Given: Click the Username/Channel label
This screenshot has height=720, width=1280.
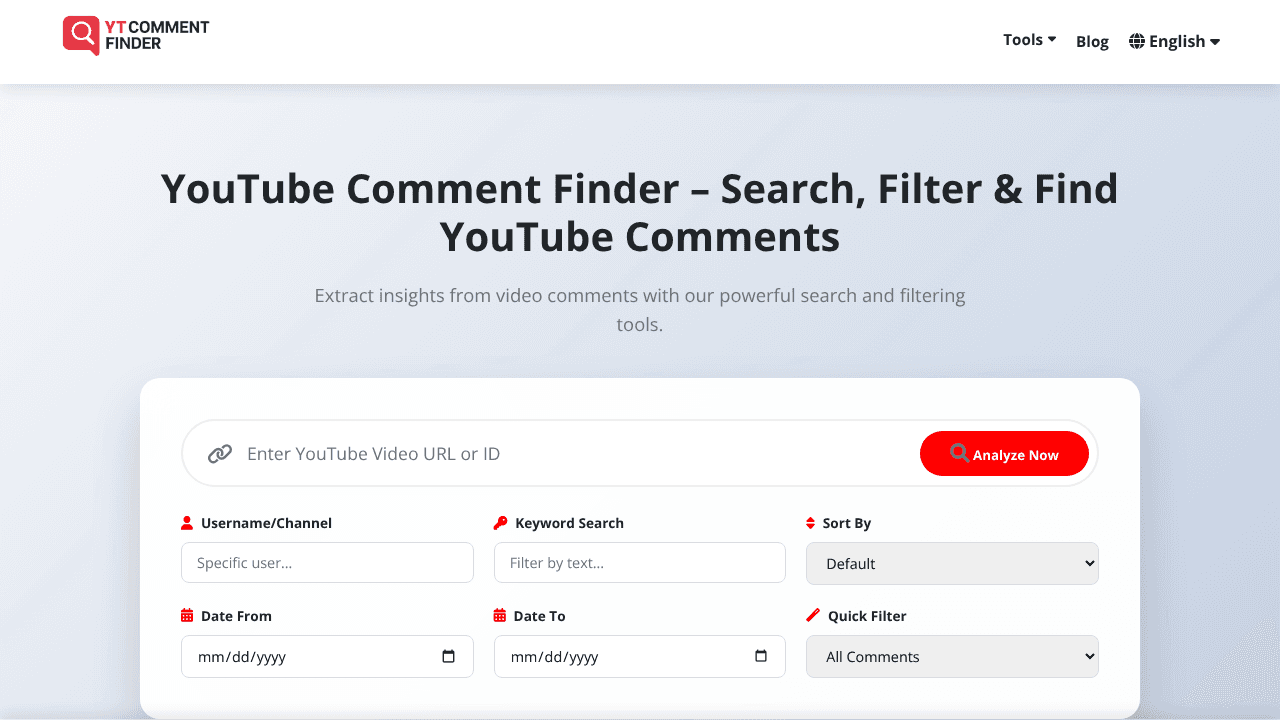Looking at the screenshot, I should pos(266,523).
